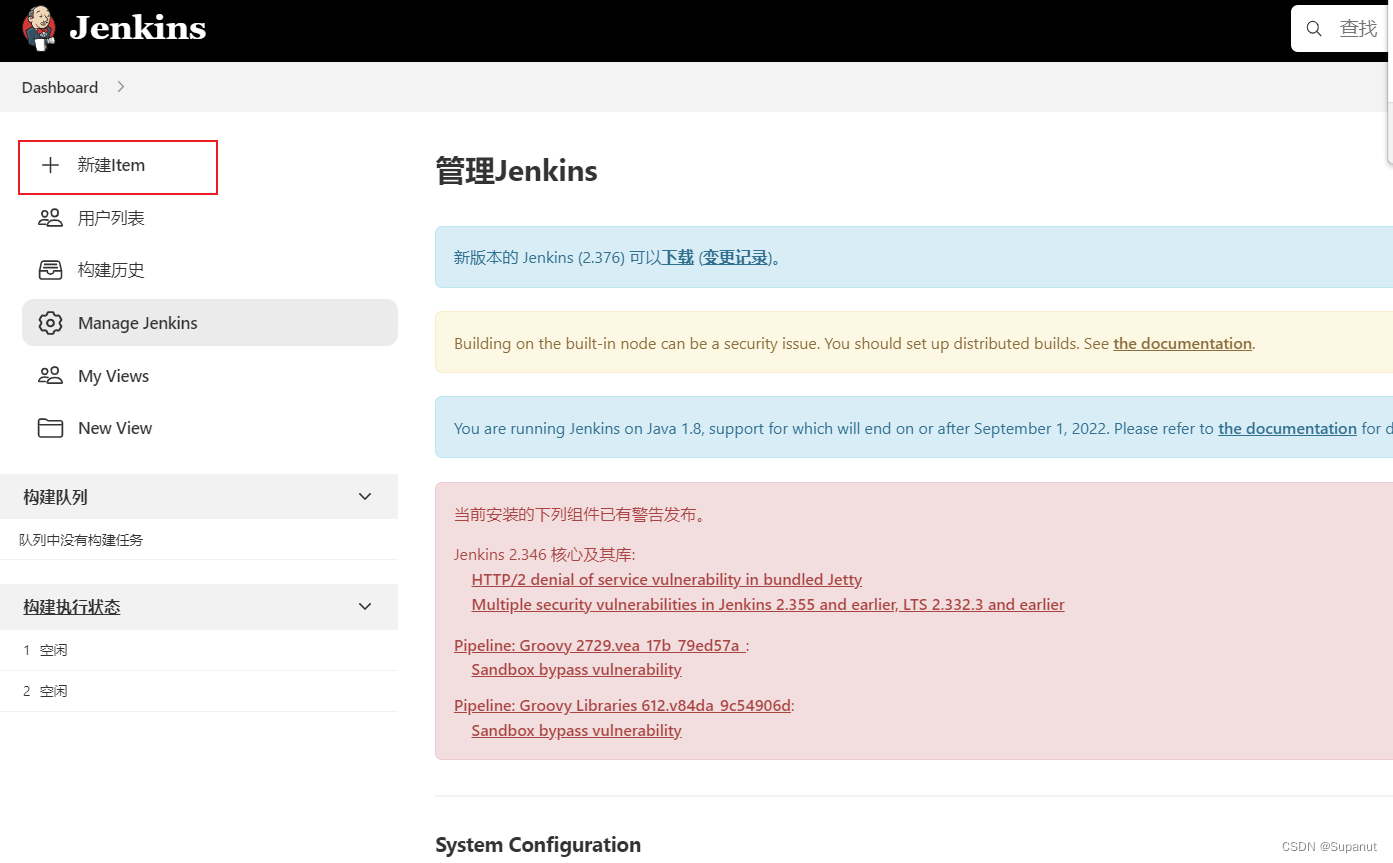Select executor row 2 空闲

(x=199, y=691)
